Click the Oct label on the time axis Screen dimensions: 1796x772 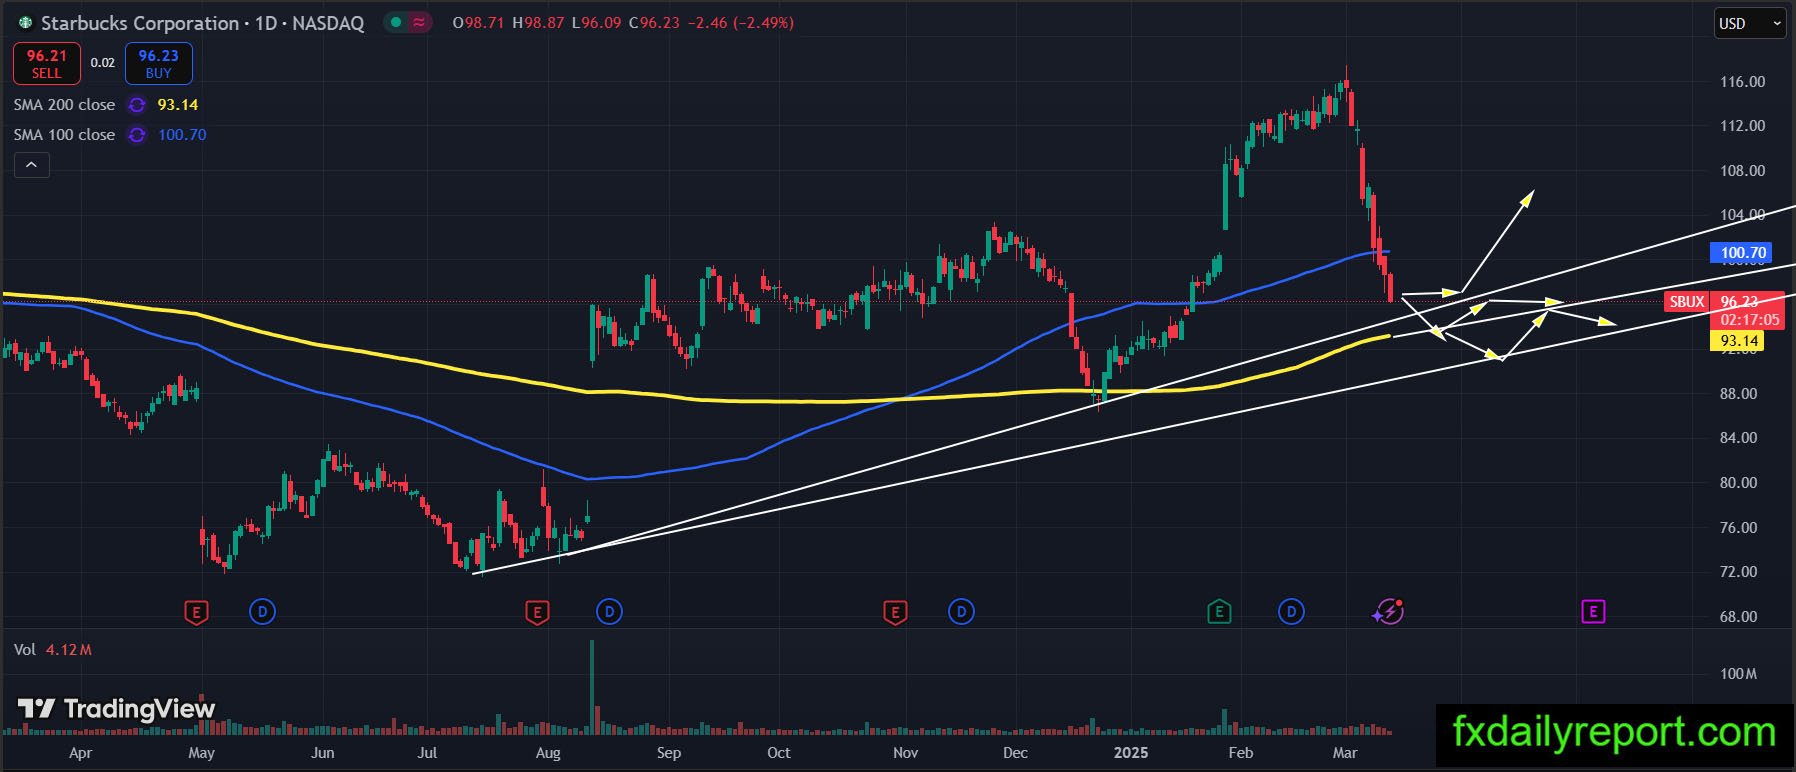click(778, 753)
